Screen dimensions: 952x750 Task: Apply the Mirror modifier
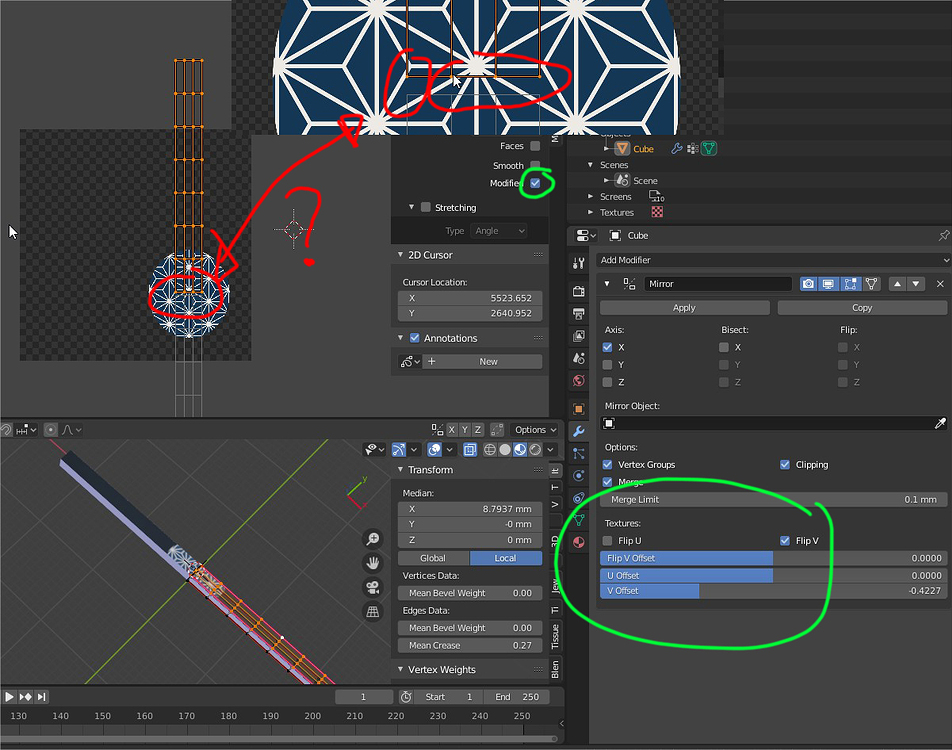tap(684, 308)
